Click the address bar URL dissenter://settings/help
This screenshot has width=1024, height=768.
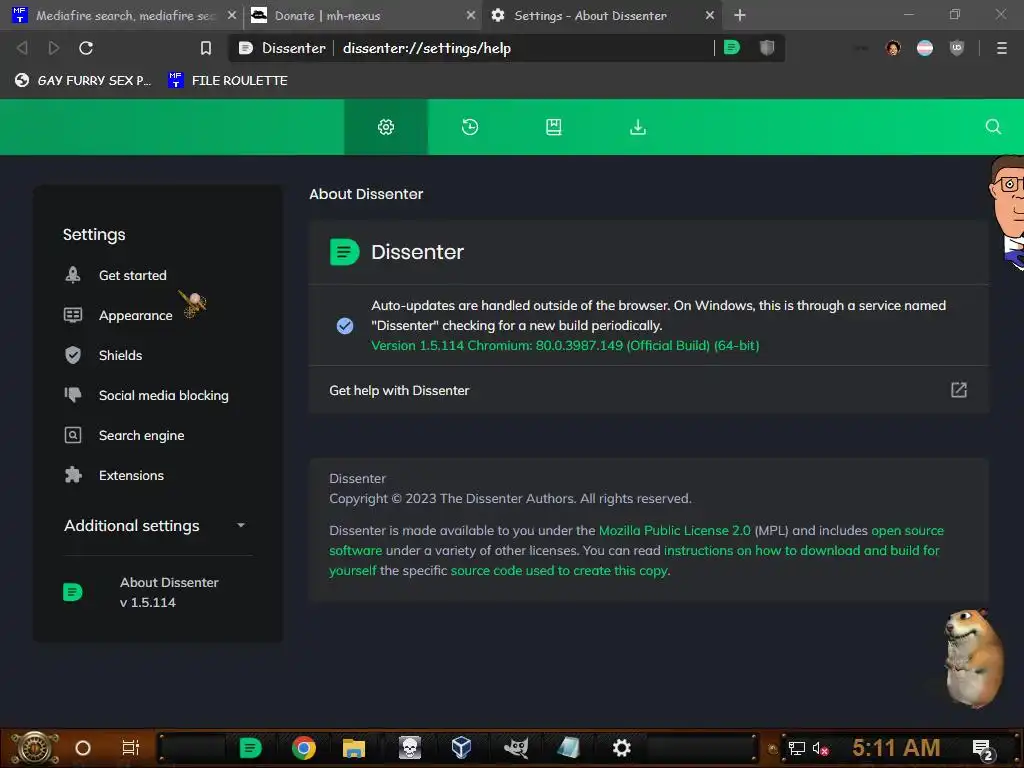(x=427, y=48)
